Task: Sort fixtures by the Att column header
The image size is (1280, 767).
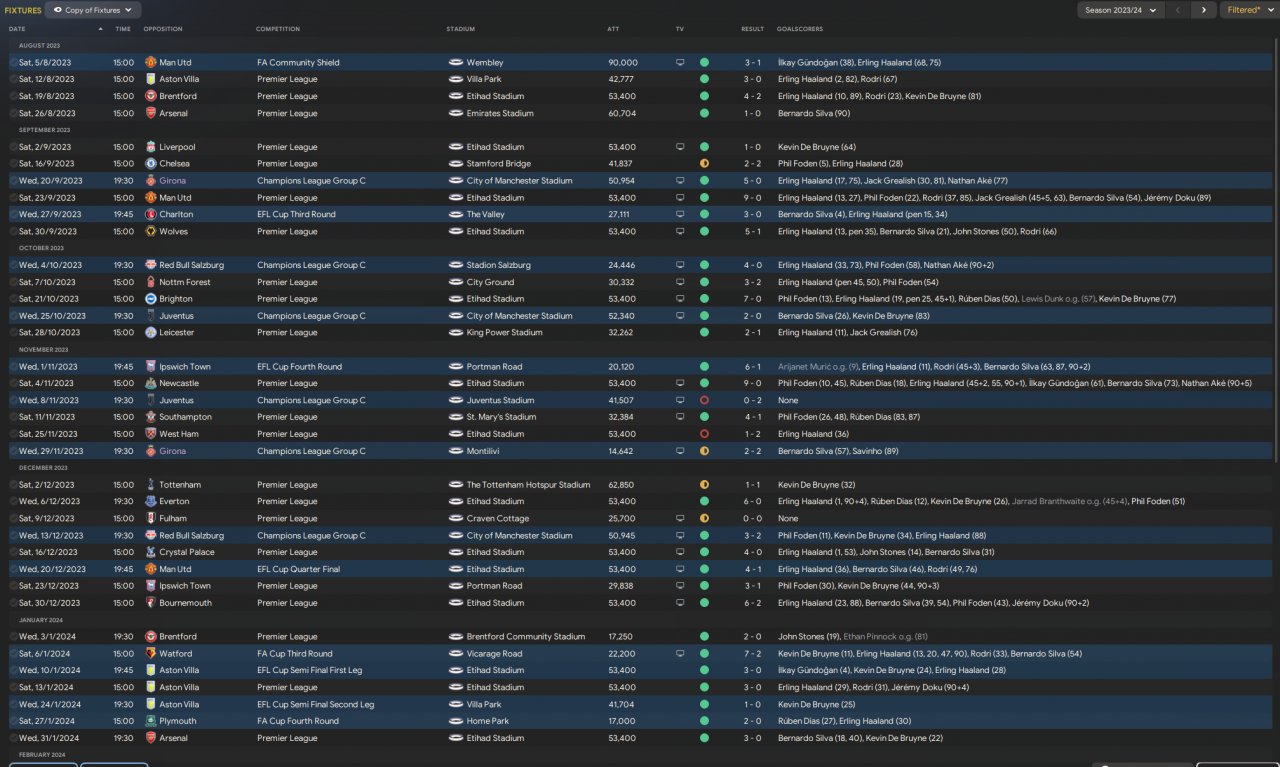Action: pyautogui.click(x=613, y=29)
